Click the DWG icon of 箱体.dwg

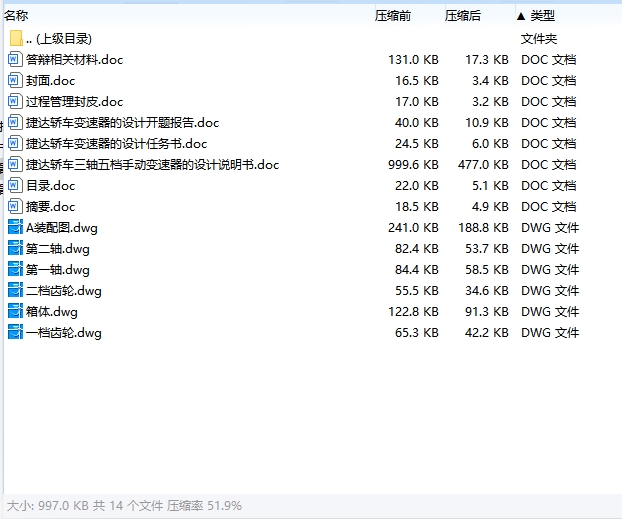click(x=15, y=312)
